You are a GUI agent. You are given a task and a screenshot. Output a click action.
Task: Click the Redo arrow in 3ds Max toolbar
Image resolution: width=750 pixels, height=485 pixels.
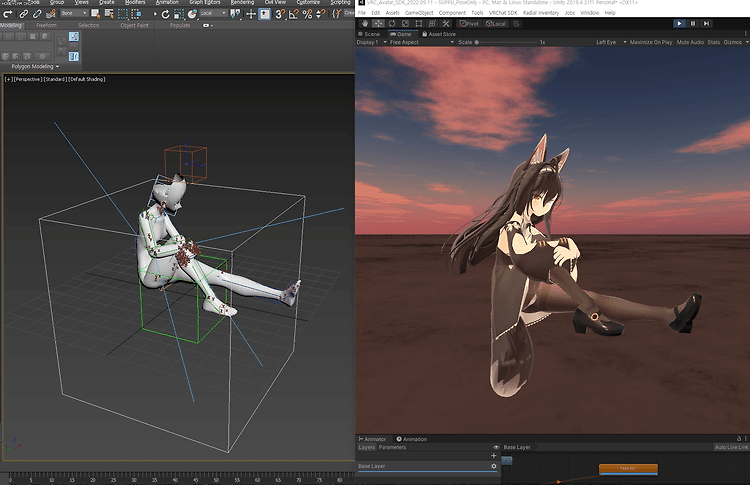(x=8, y=14)
